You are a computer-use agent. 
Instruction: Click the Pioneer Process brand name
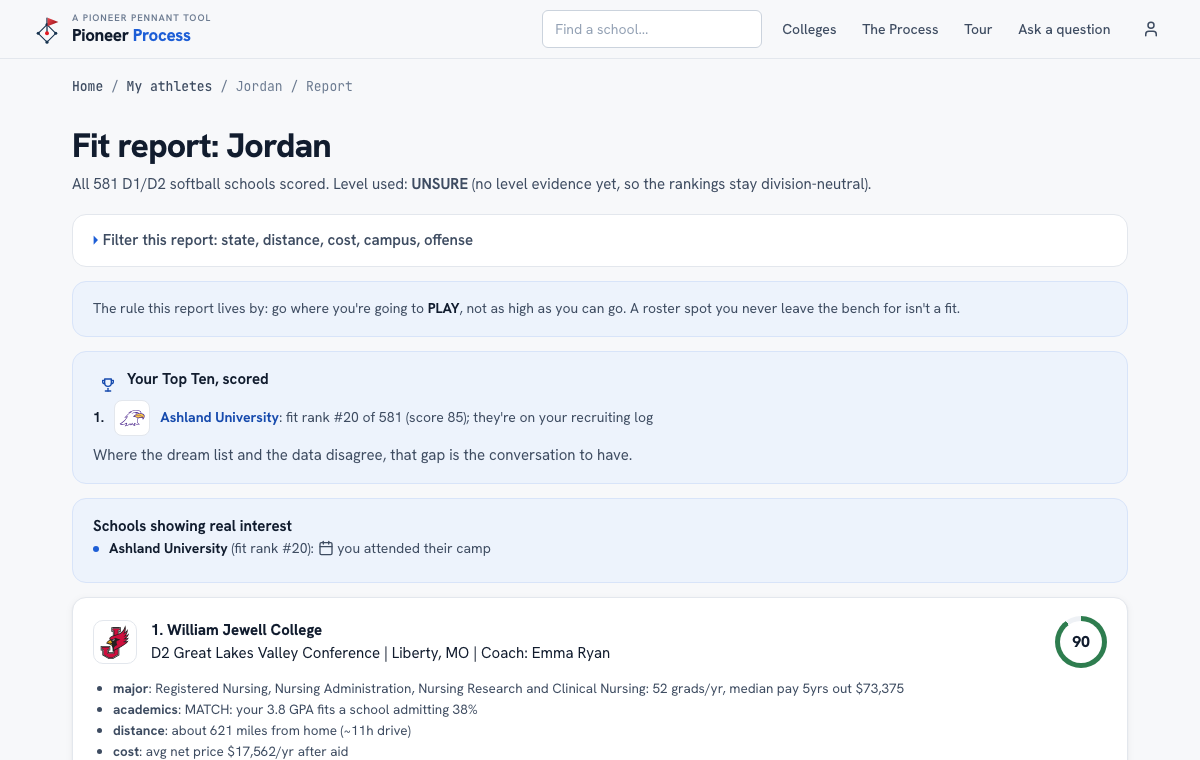tap(131, 36)
